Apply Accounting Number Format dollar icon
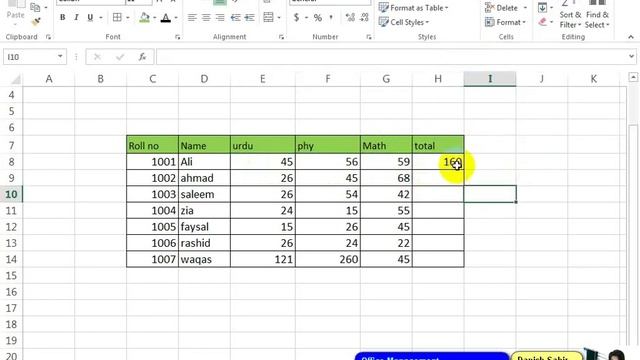Image resolution: width=640 pixels, height=360 pixels. (x=296, y=18)
